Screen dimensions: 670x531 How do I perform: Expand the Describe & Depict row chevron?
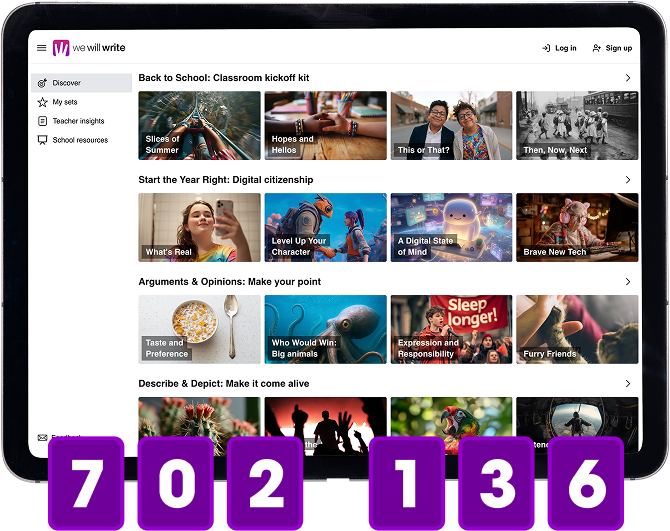coord(628,384)
